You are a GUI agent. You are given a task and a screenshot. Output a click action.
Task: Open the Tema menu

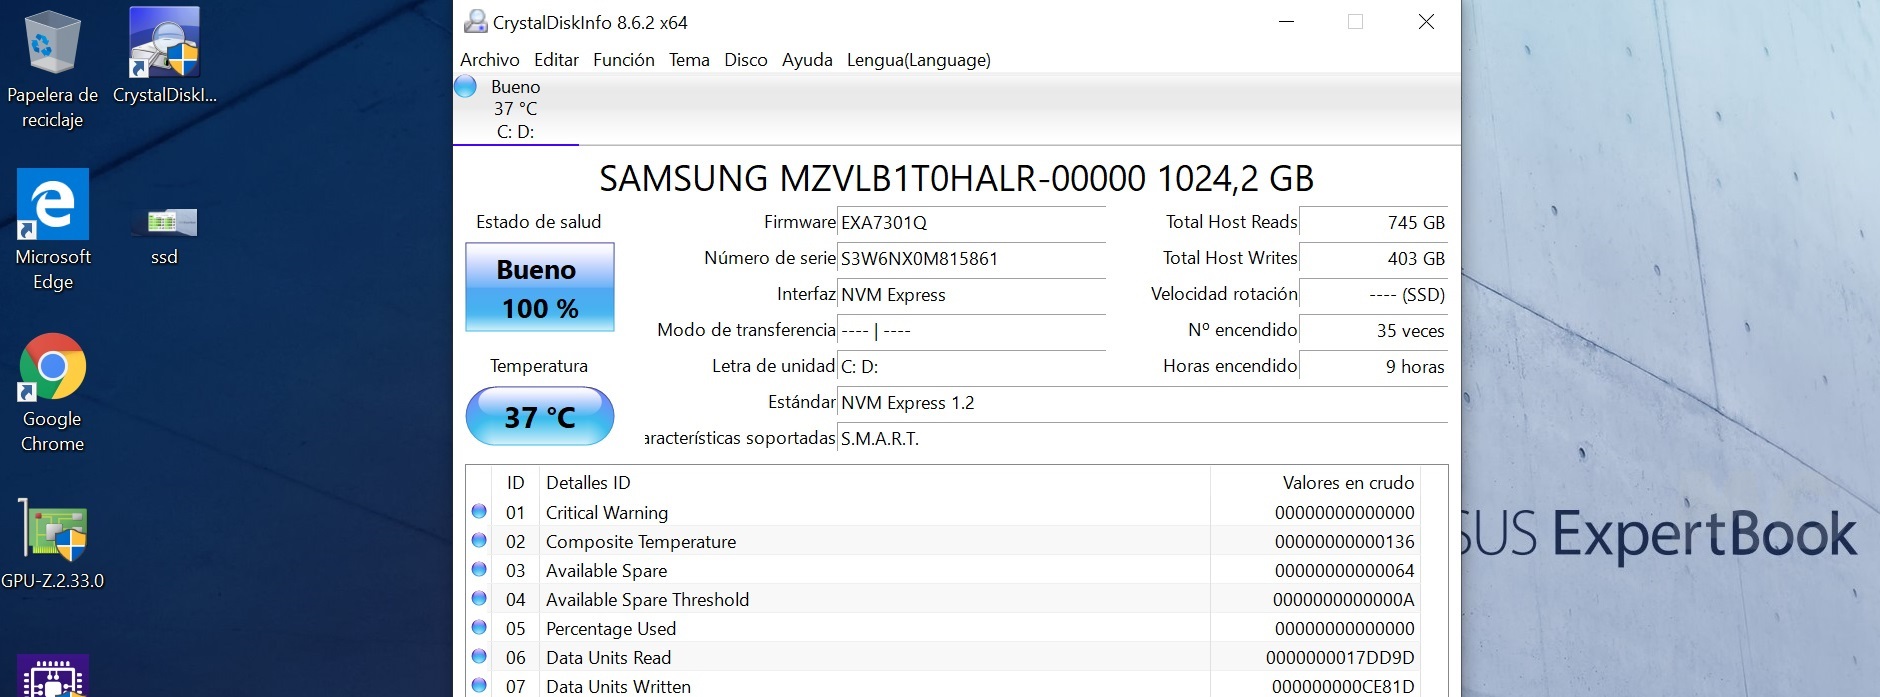tap(689, 60)
